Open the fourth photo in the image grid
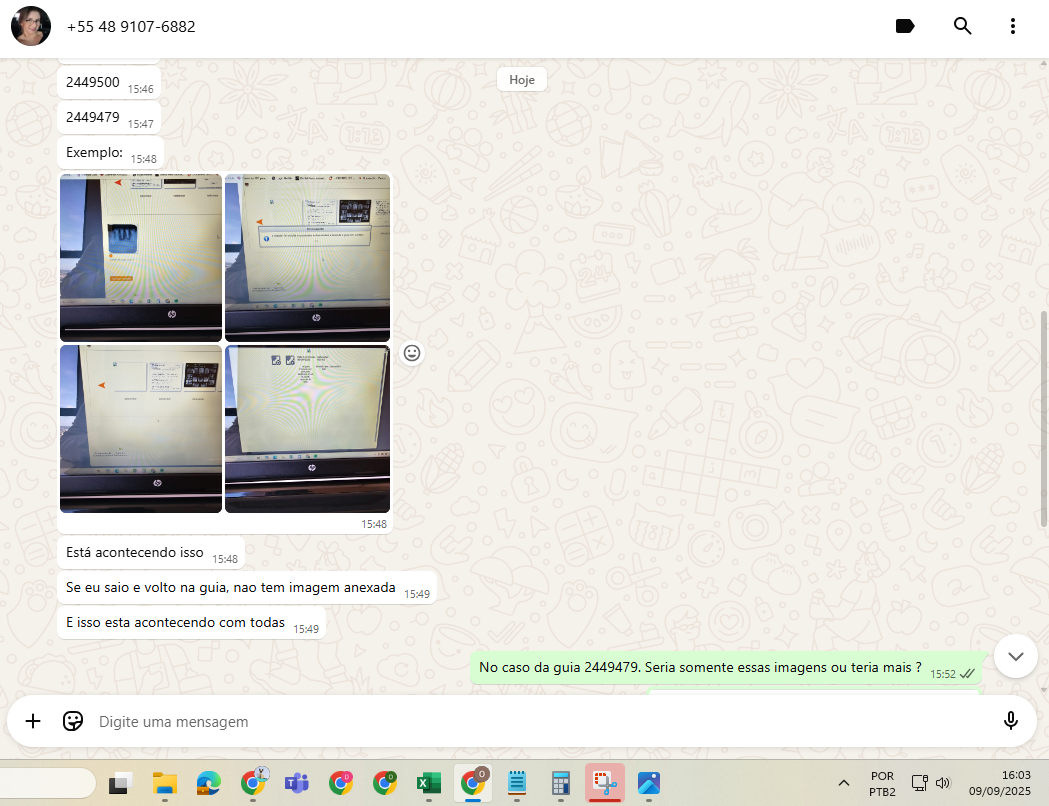1049x806 pixels. coord(308,429)
